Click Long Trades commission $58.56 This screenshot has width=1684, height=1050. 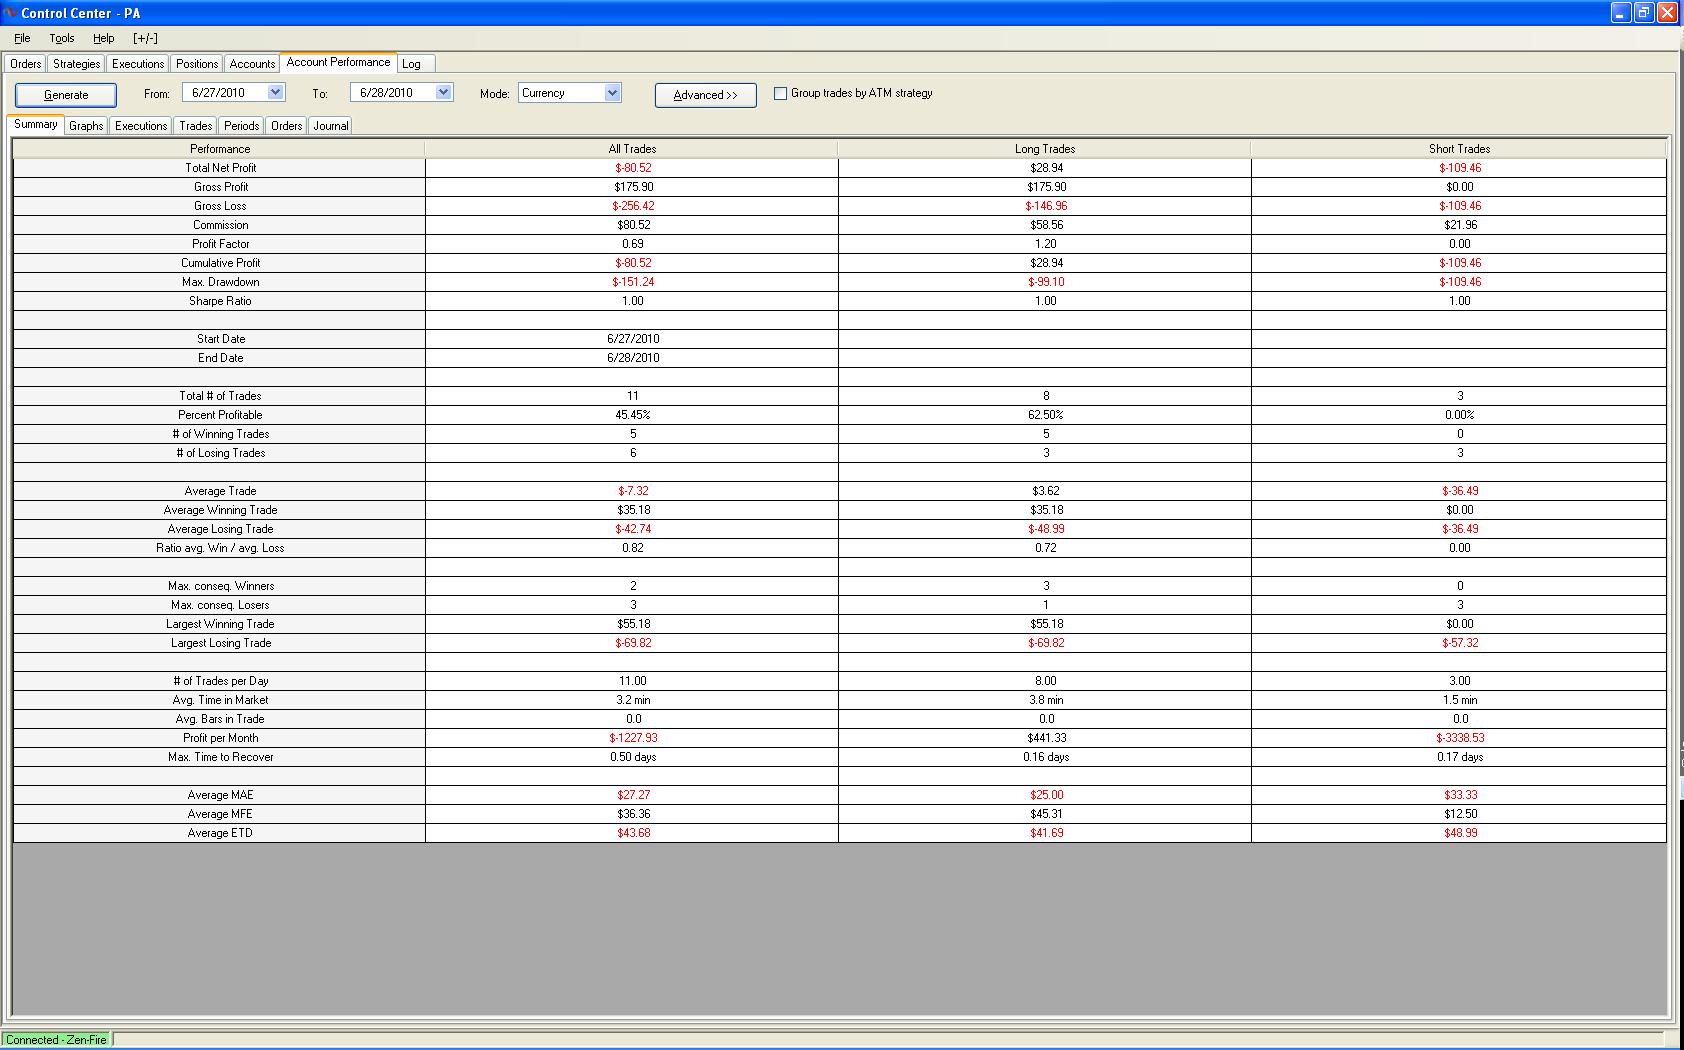[x=1046, y=225]
